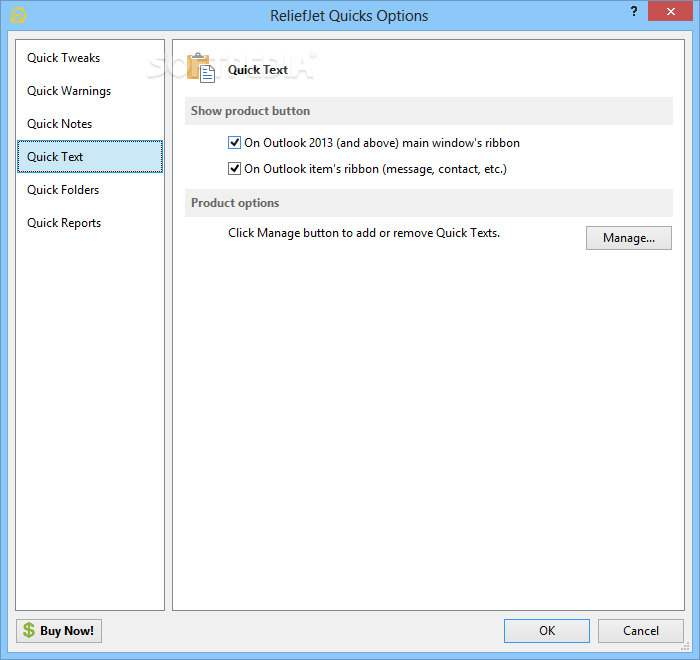Close the ReliefJet Quicks Options dialog
The height and width of the screenshot is (660, 700).
670,11
